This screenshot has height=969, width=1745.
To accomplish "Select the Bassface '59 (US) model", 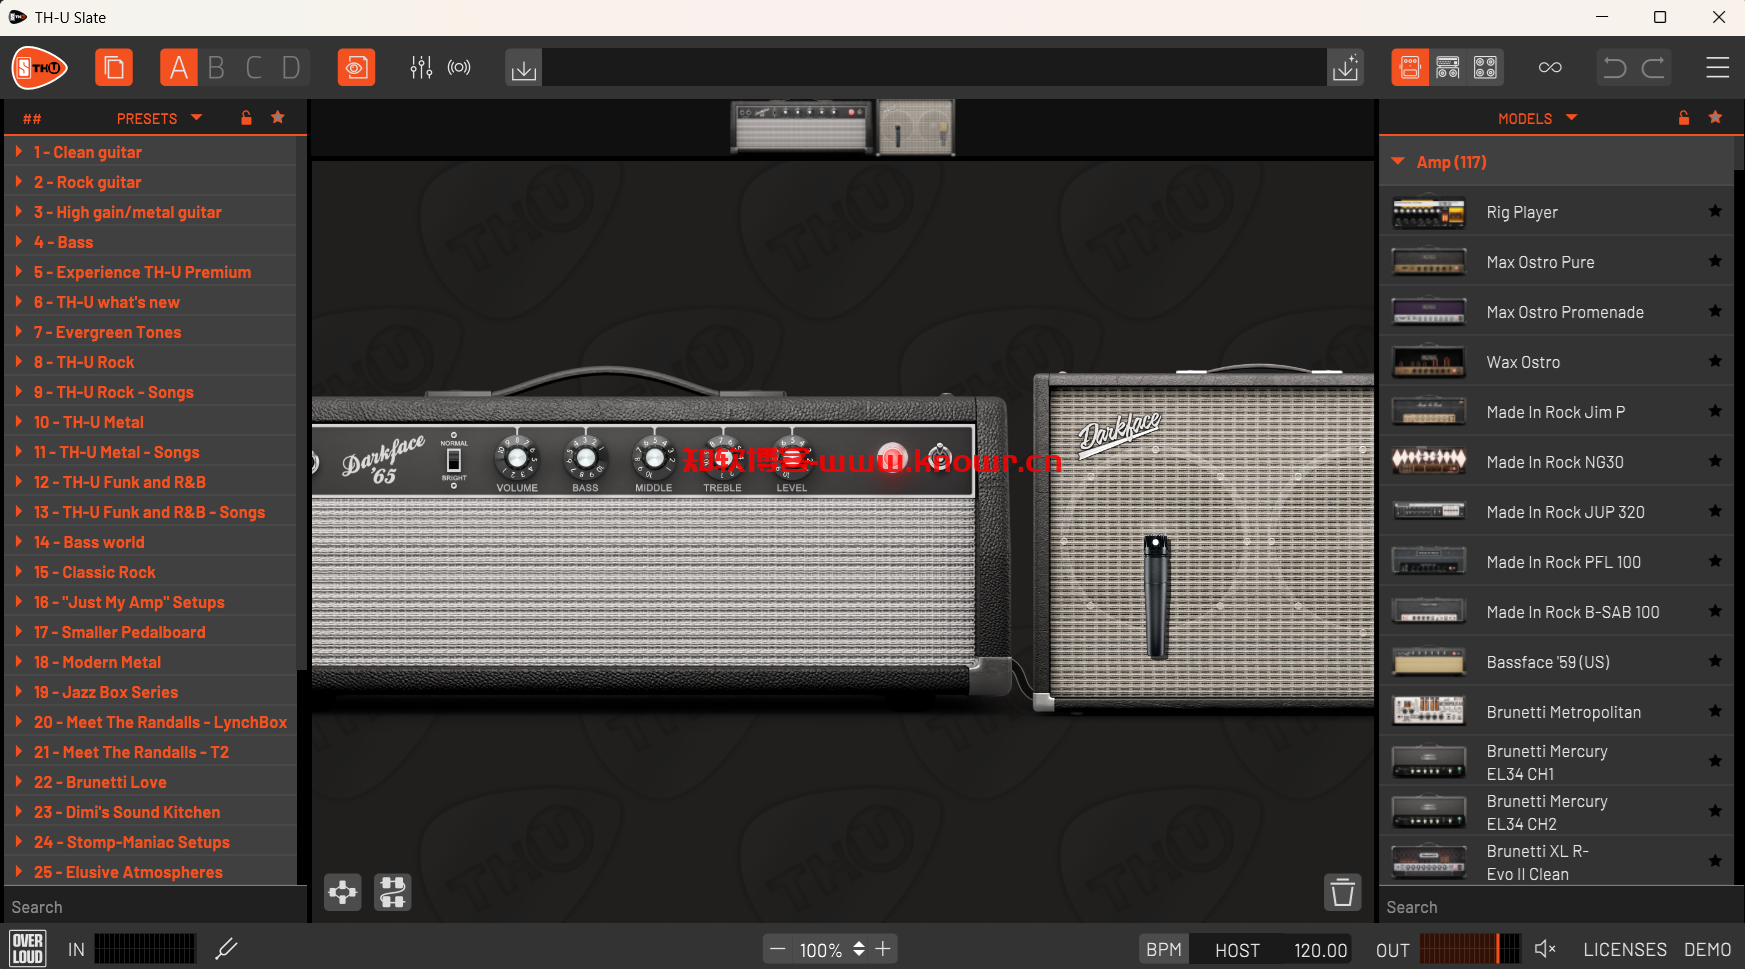I will pyautogui.click(x=1556, y=661).
